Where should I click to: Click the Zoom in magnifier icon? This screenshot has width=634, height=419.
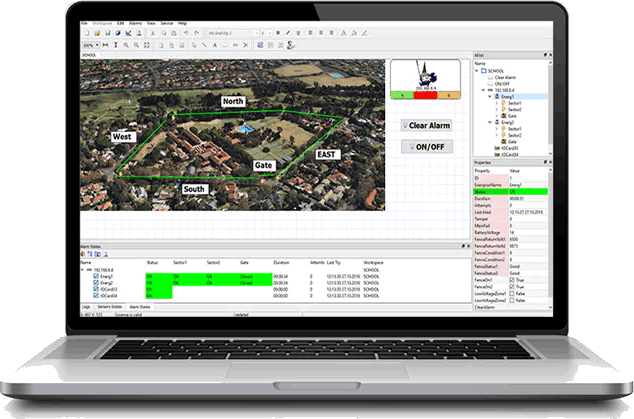[x=126, y=45]
